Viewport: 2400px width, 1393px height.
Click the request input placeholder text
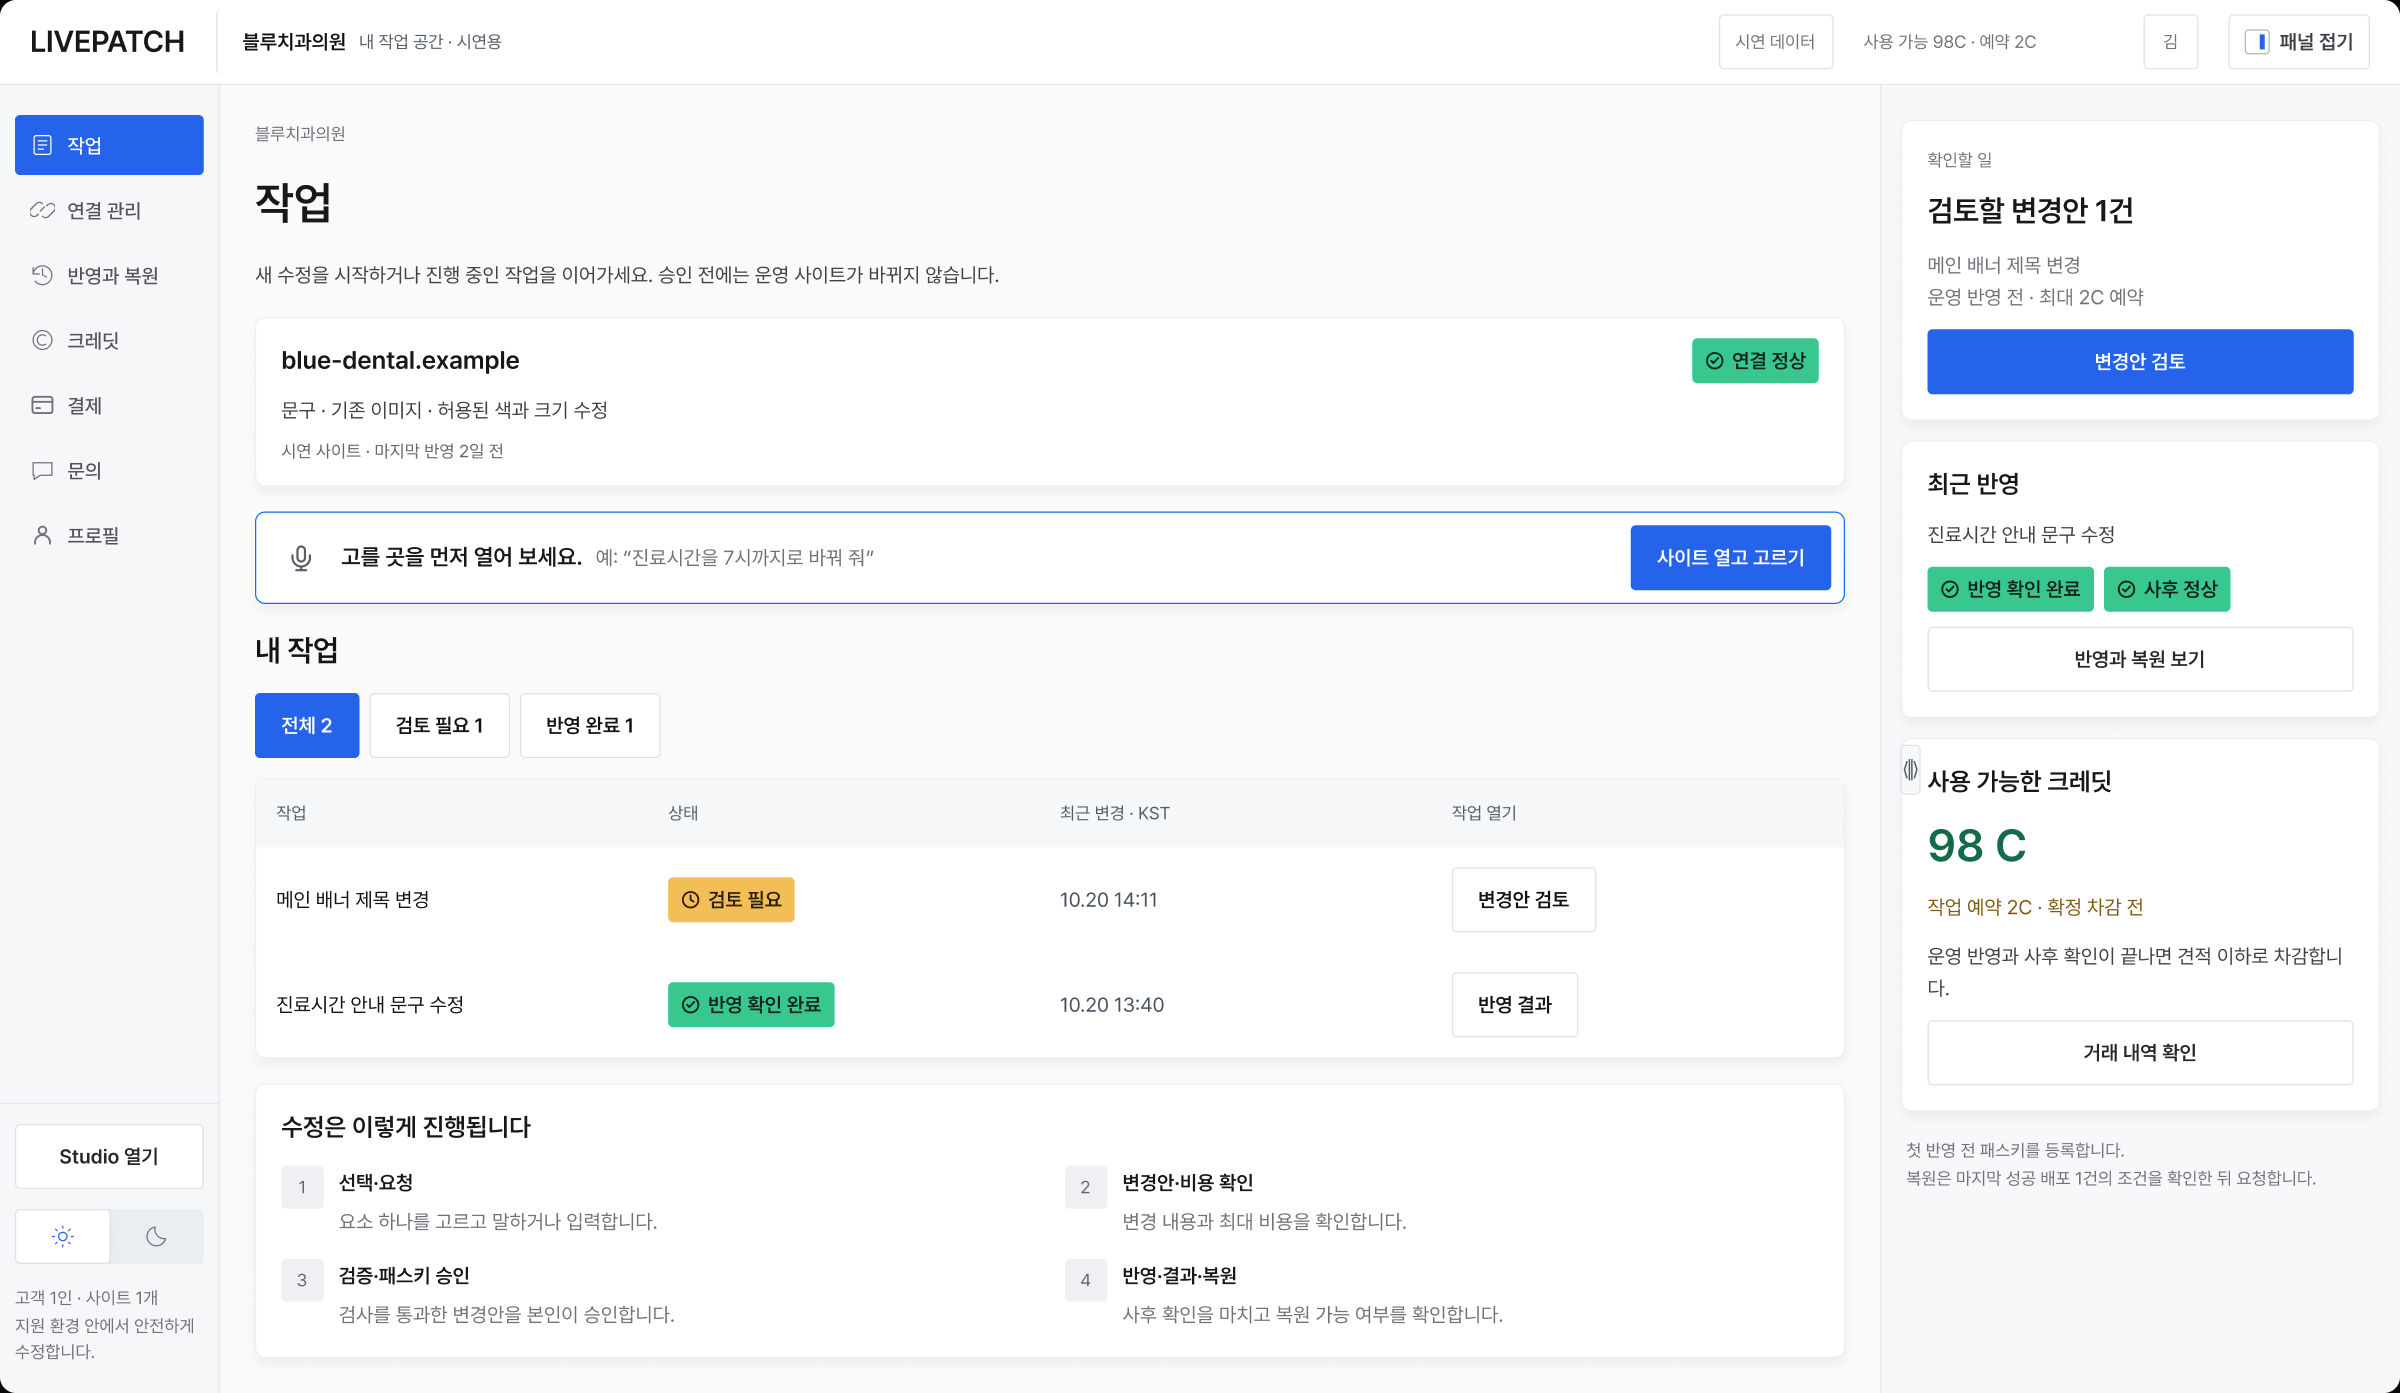tap(735, 558)
